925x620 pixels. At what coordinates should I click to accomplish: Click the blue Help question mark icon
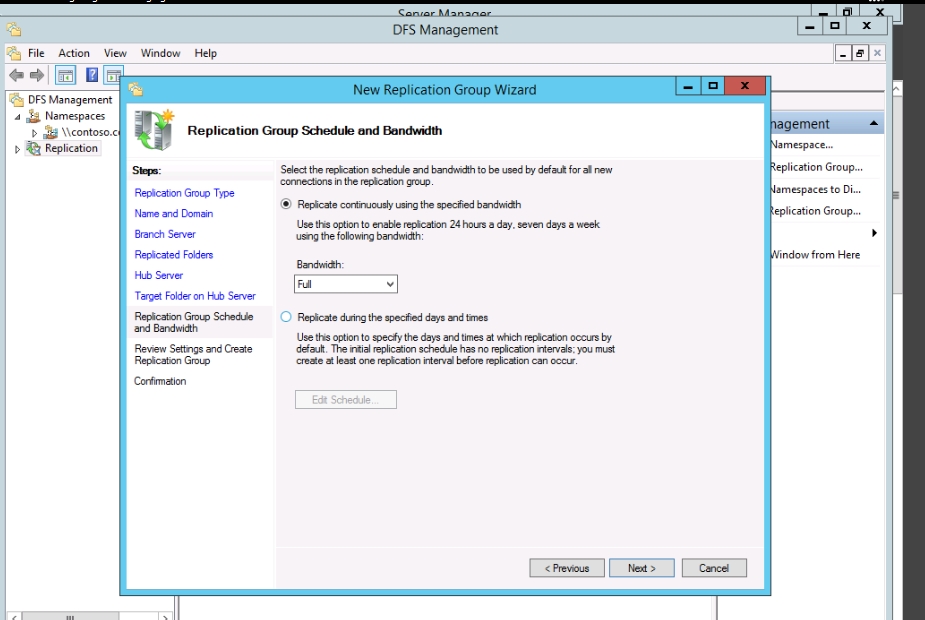pyautogui.click(x=92, y=76)
